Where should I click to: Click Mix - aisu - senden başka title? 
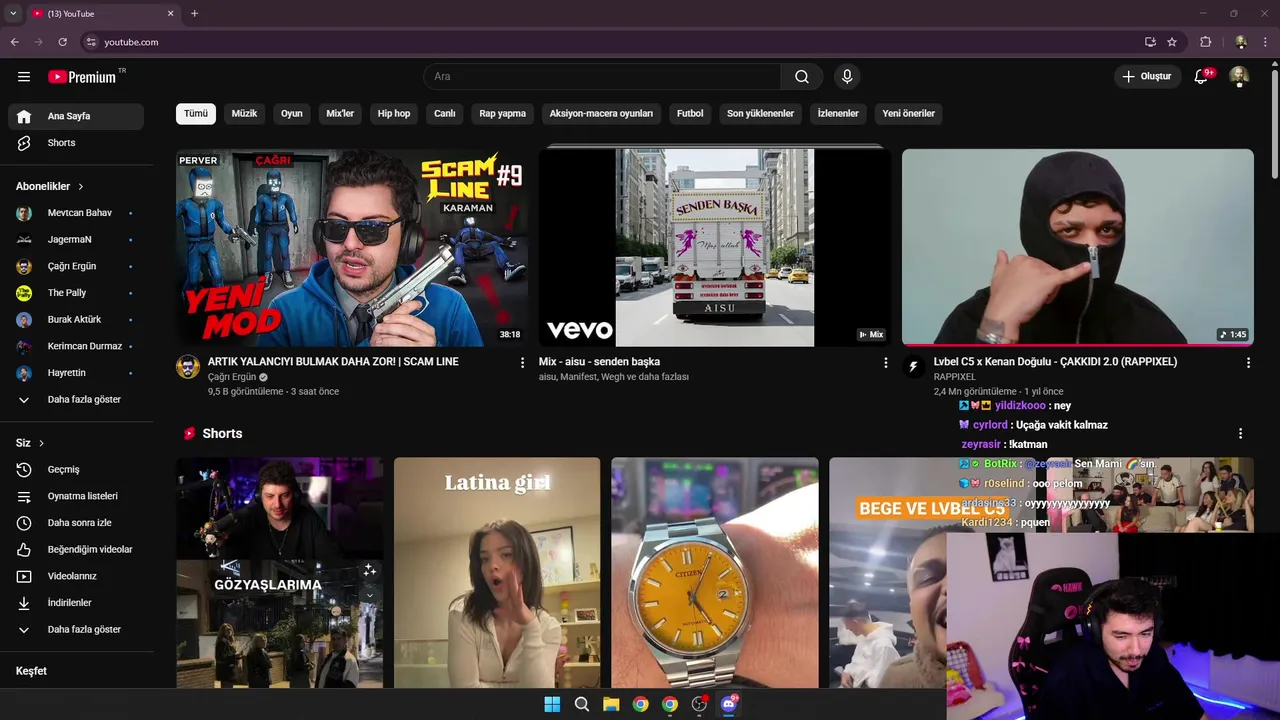point(599,362)
